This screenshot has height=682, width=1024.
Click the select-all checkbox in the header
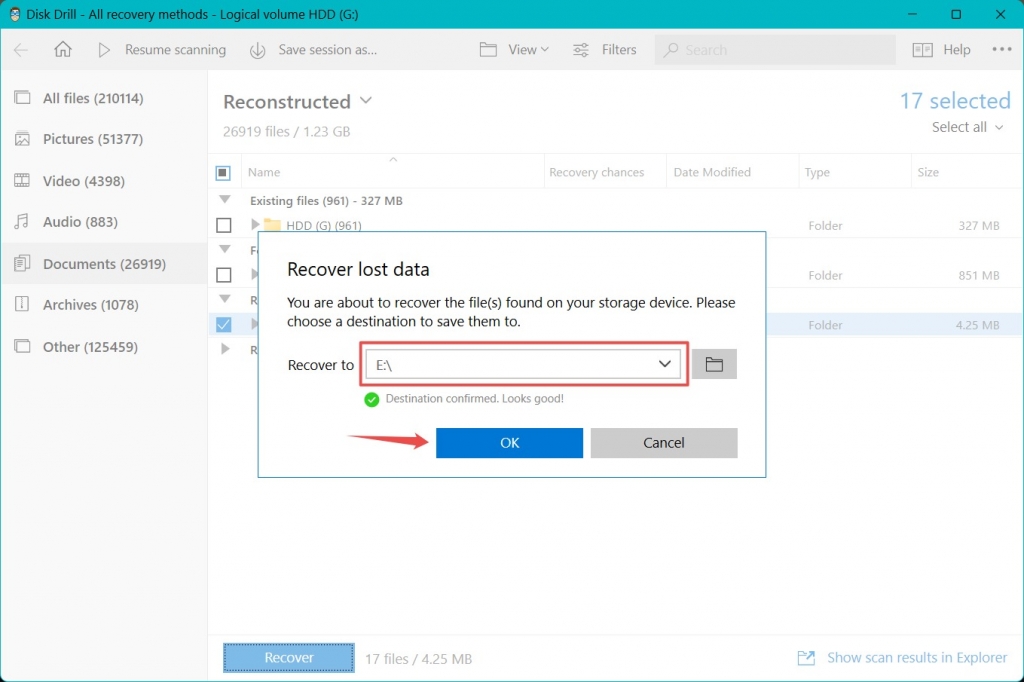(224, 171)
